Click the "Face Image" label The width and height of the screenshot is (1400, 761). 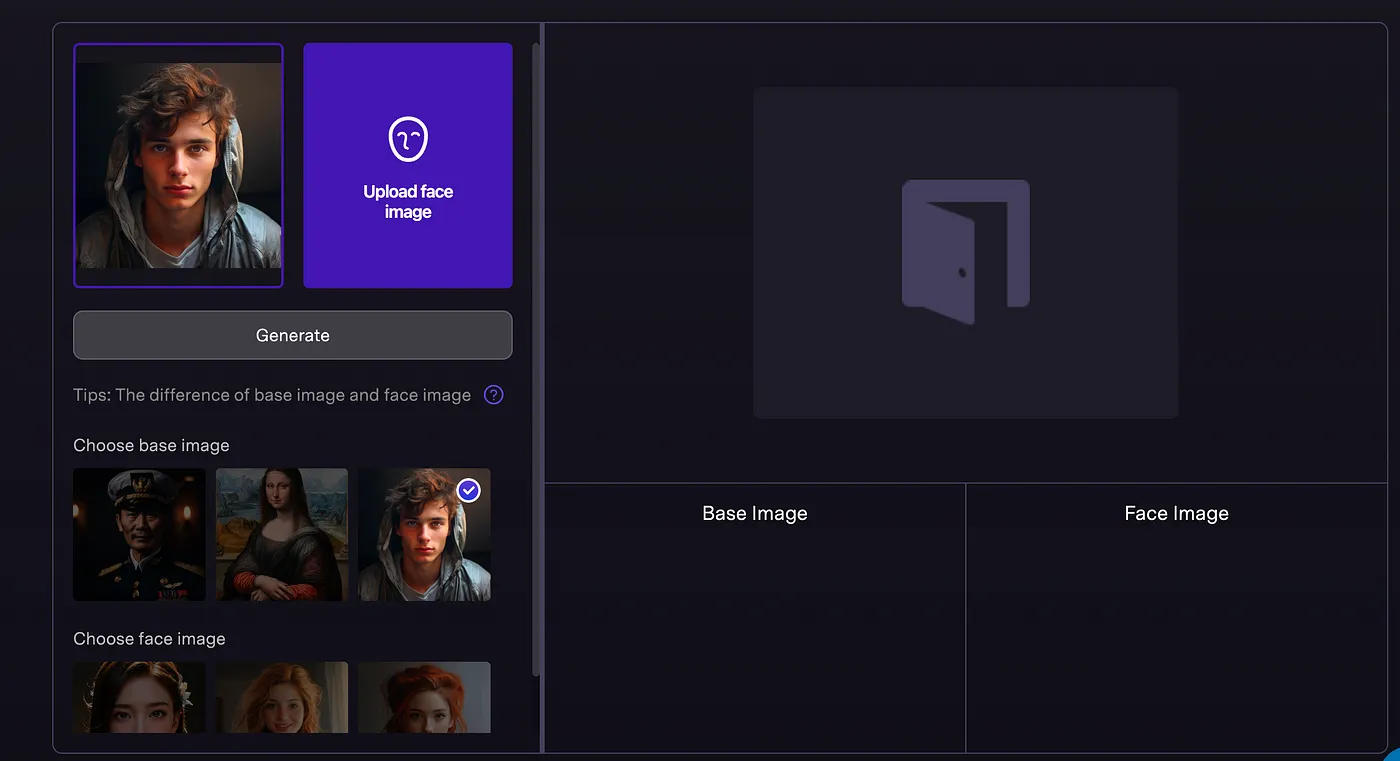point(1177,513)
